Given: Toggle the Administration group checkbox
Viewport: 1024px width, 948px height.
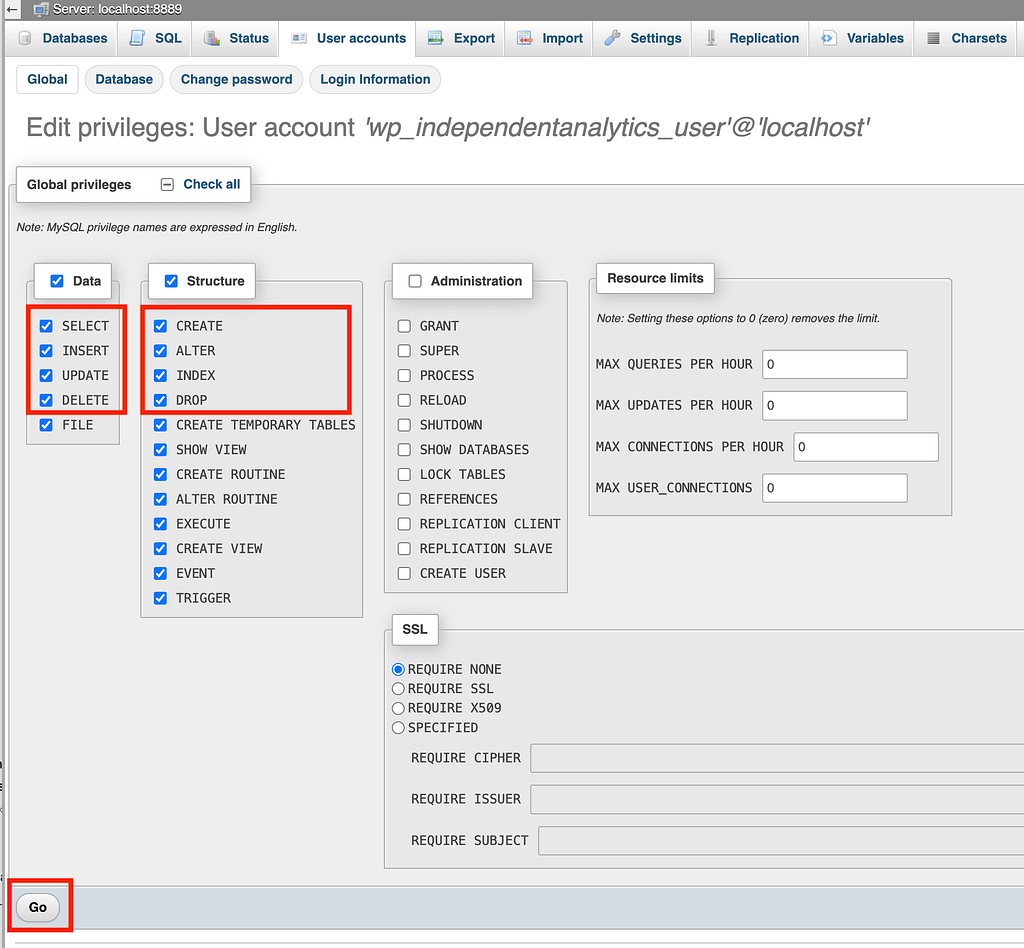Looking at the screenshot, I should click(415, 281).
